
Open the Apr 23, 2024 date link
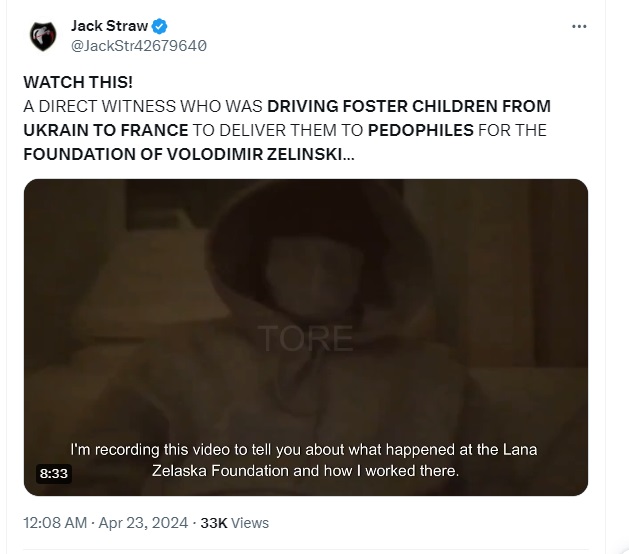tap(143, 523)
